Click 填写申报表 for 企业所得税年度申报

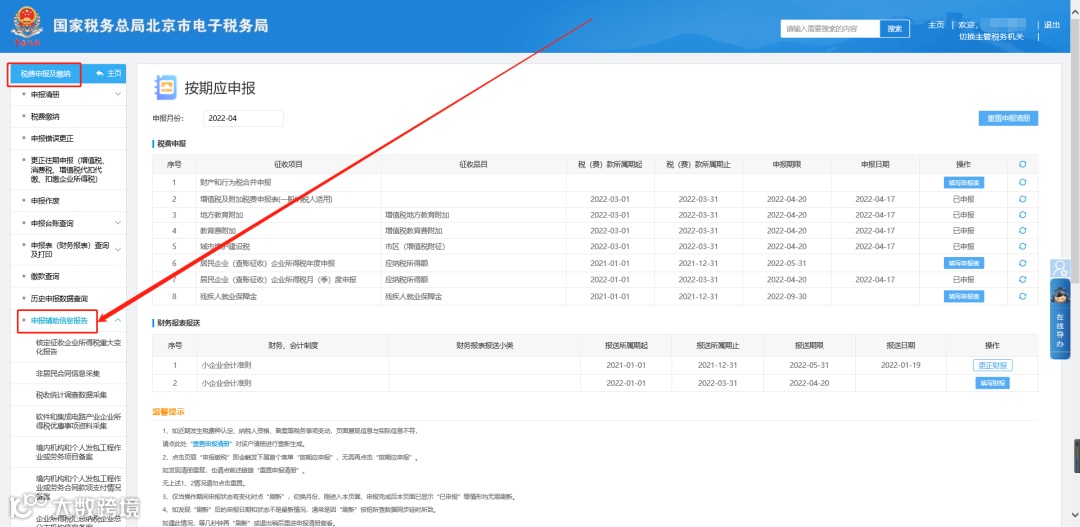[963, 262]
